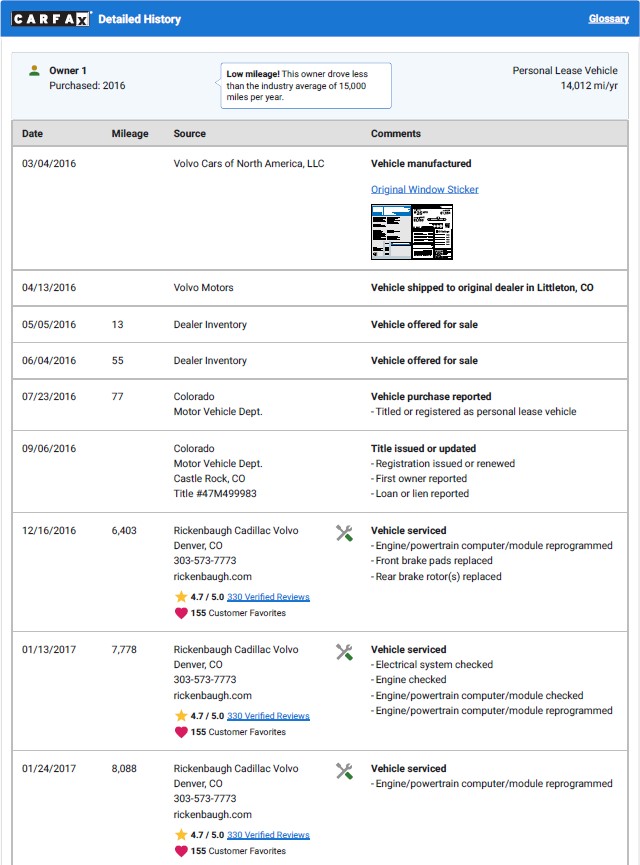Click Electrical system checked line
The image size is (640, 865).
pyautogui.click(x=432, y=665)
